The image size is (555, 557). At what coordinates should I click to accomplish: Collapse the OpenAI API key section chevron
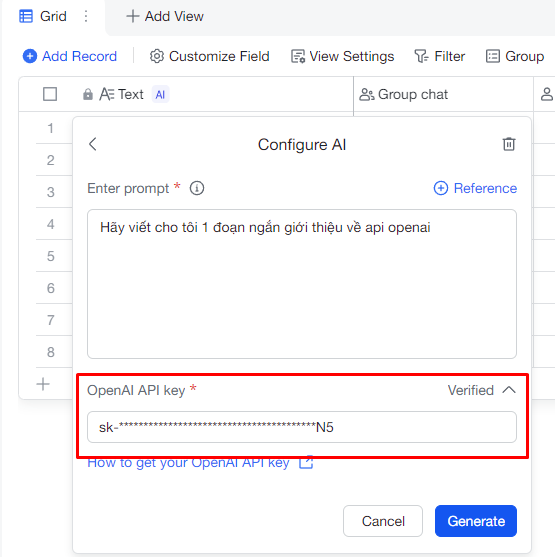tap(509, 390)
